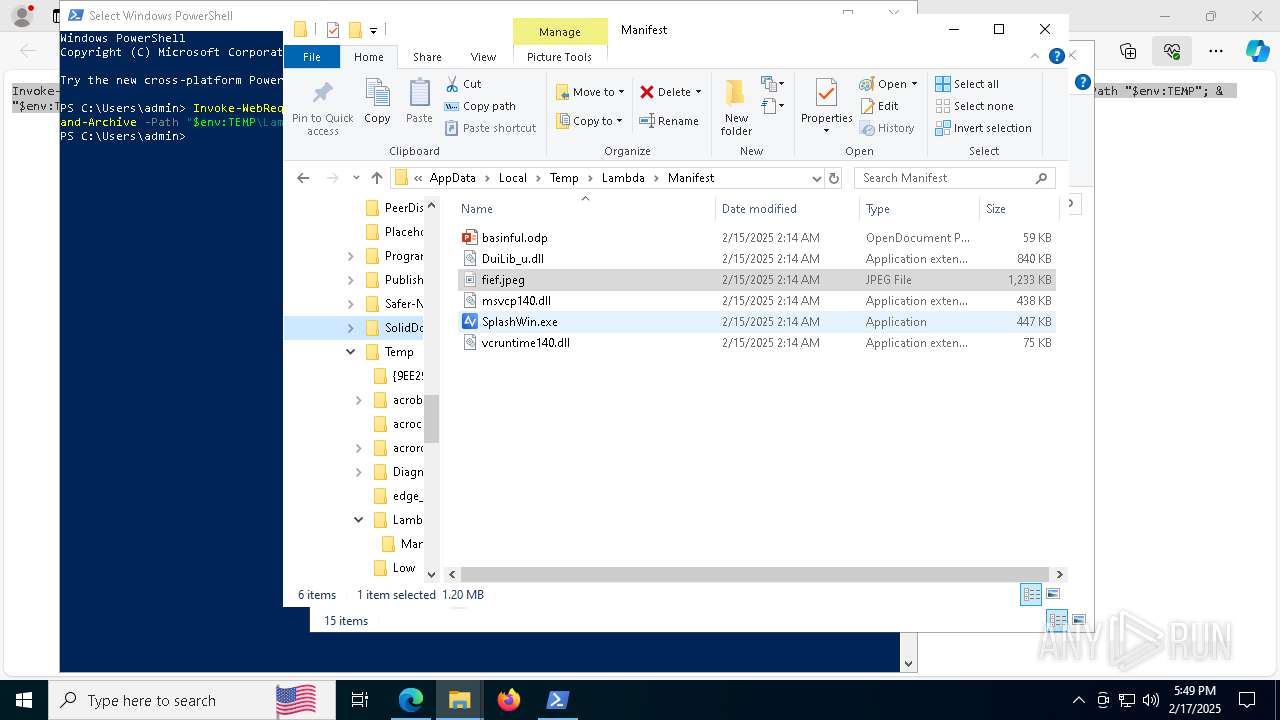Viewport: 1280px width, 720px height.
Task: Click Pin to Quick access icon
Action: click(x=322, y=108)
